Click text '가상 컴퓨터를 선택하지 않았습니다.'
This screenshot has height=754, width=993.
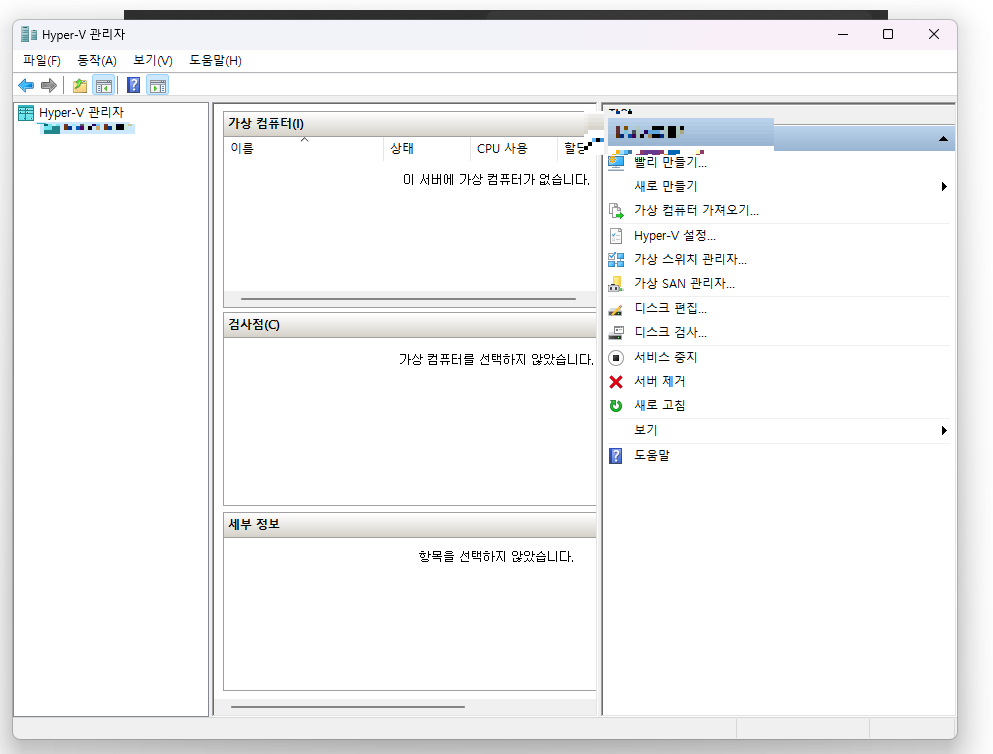pos(496,360)
